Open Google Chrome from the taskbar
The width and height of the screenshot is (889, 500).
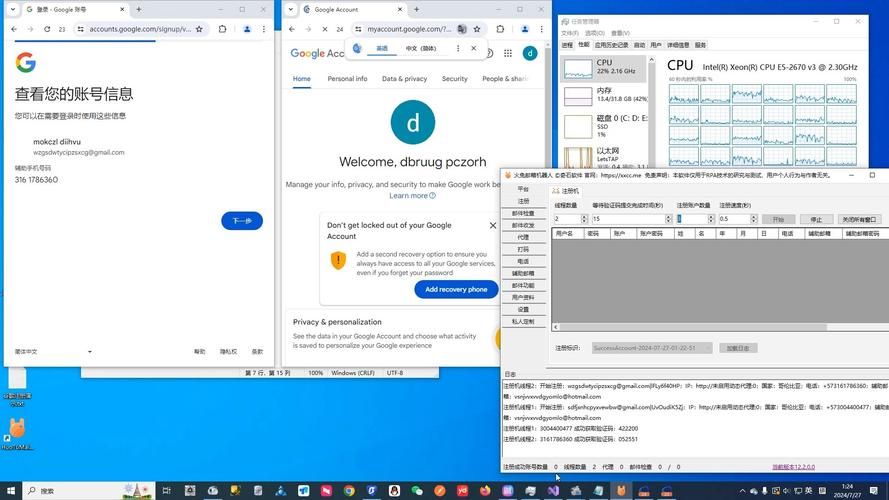coord(349,490)
